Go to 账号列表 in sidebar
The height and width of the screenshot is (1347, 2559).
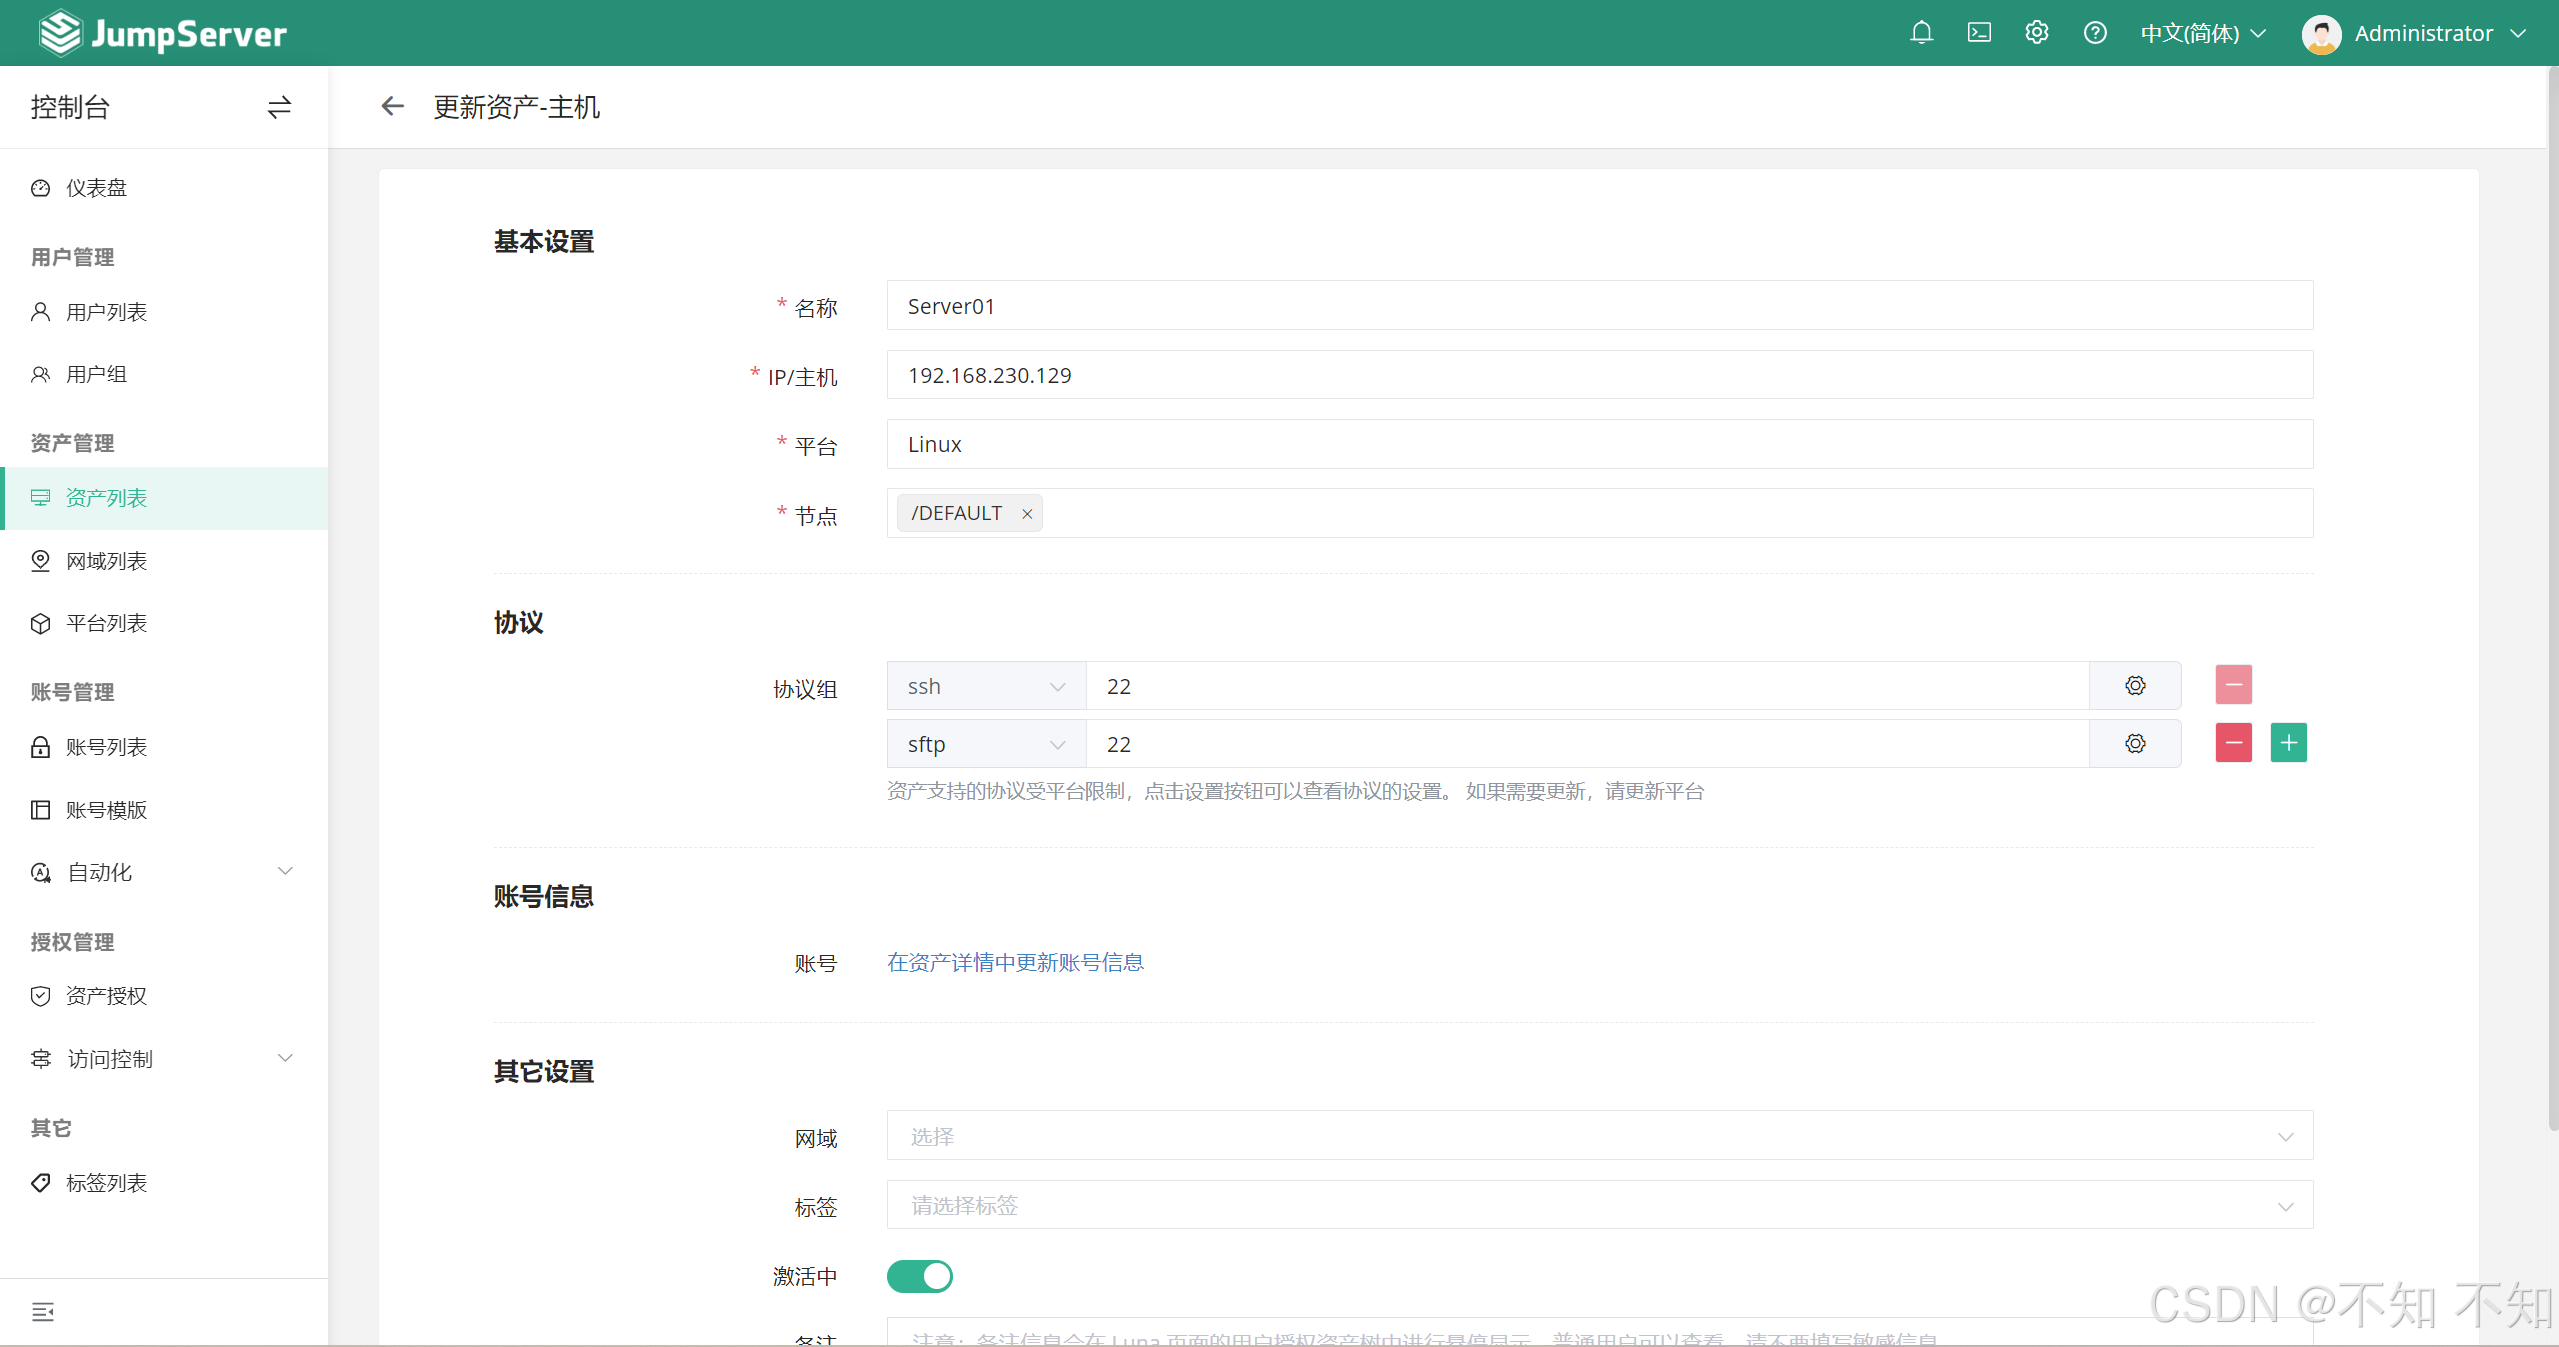tap(106, 747)
